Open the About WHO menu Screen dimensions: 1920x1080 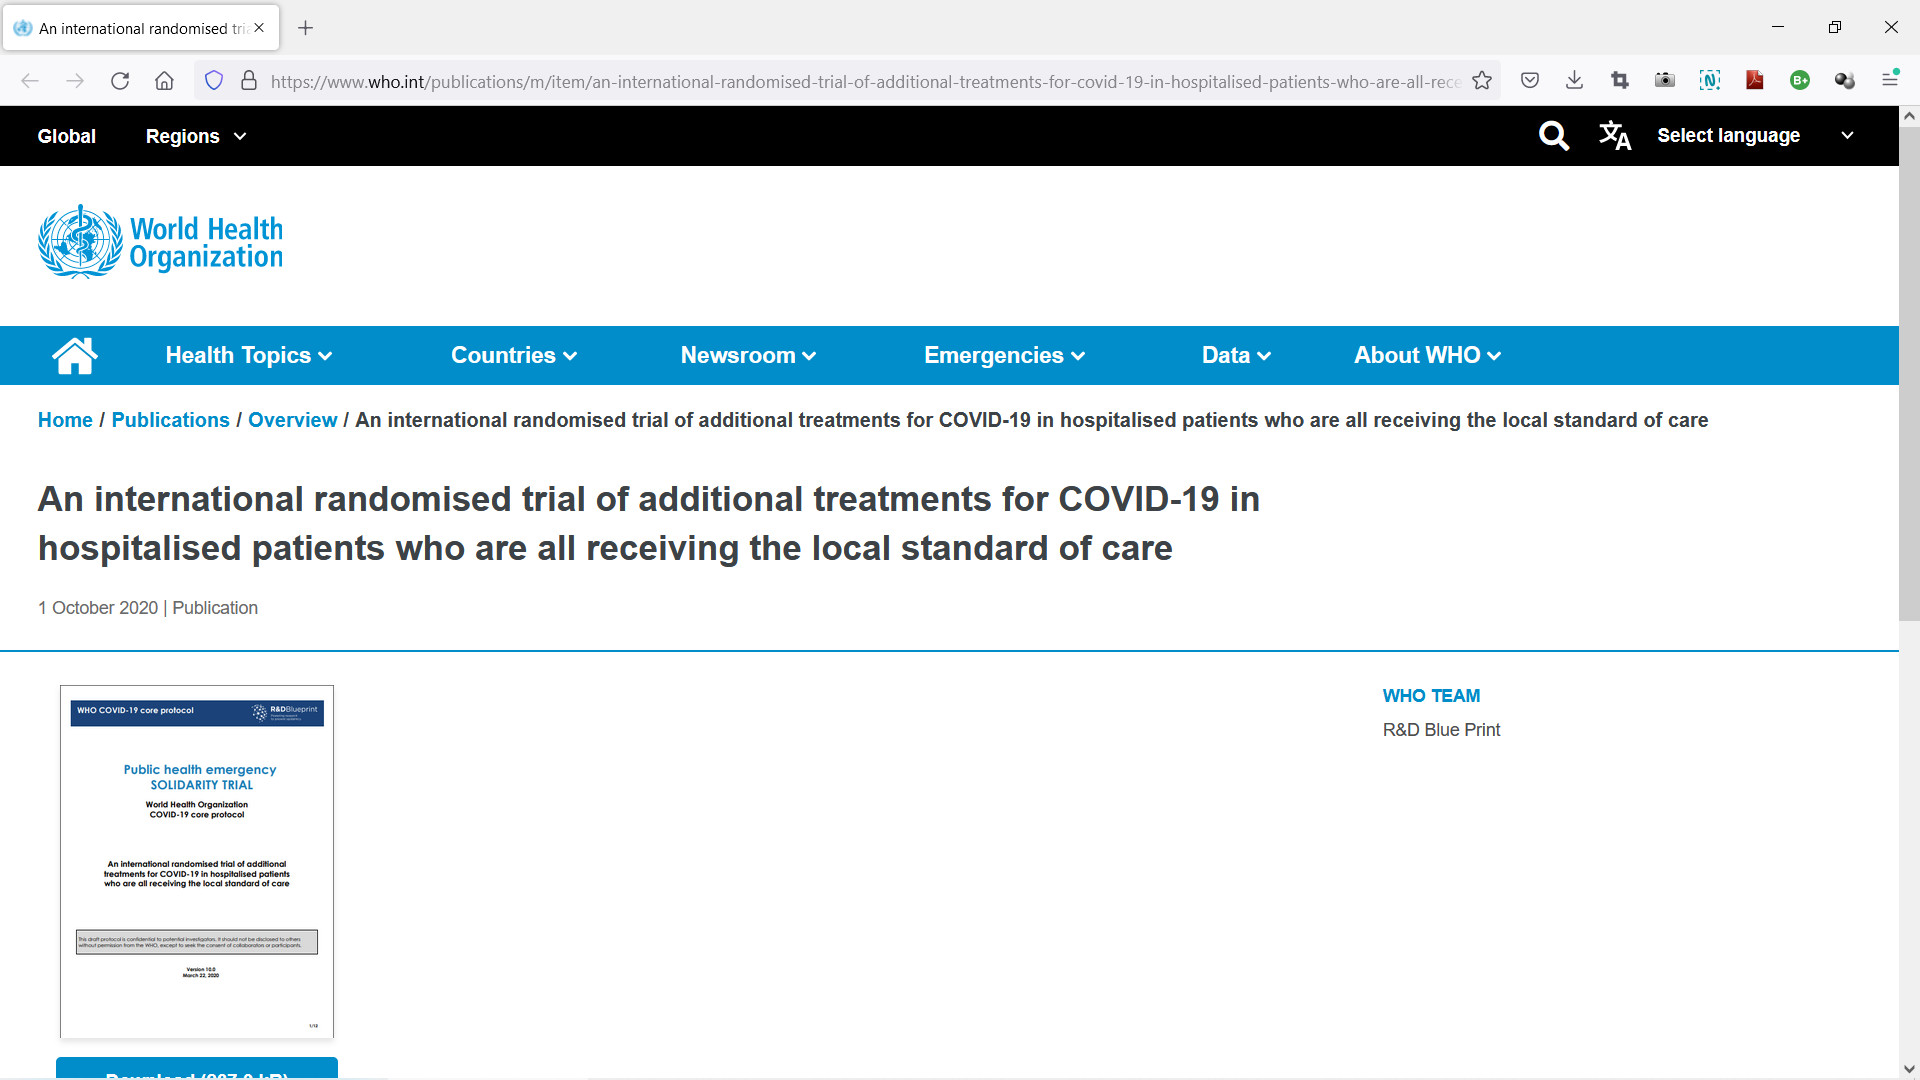click(x=1428, y=355)
